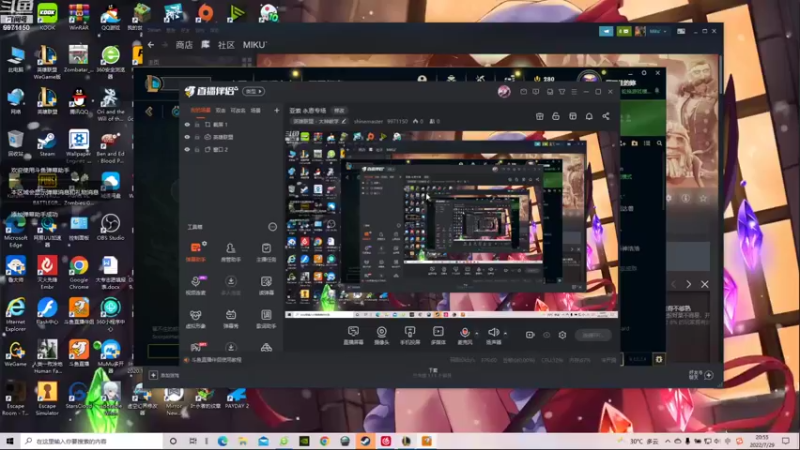Toggle lock on 窗口 2 source
800x450 pixels.
[x=197, y=149]
